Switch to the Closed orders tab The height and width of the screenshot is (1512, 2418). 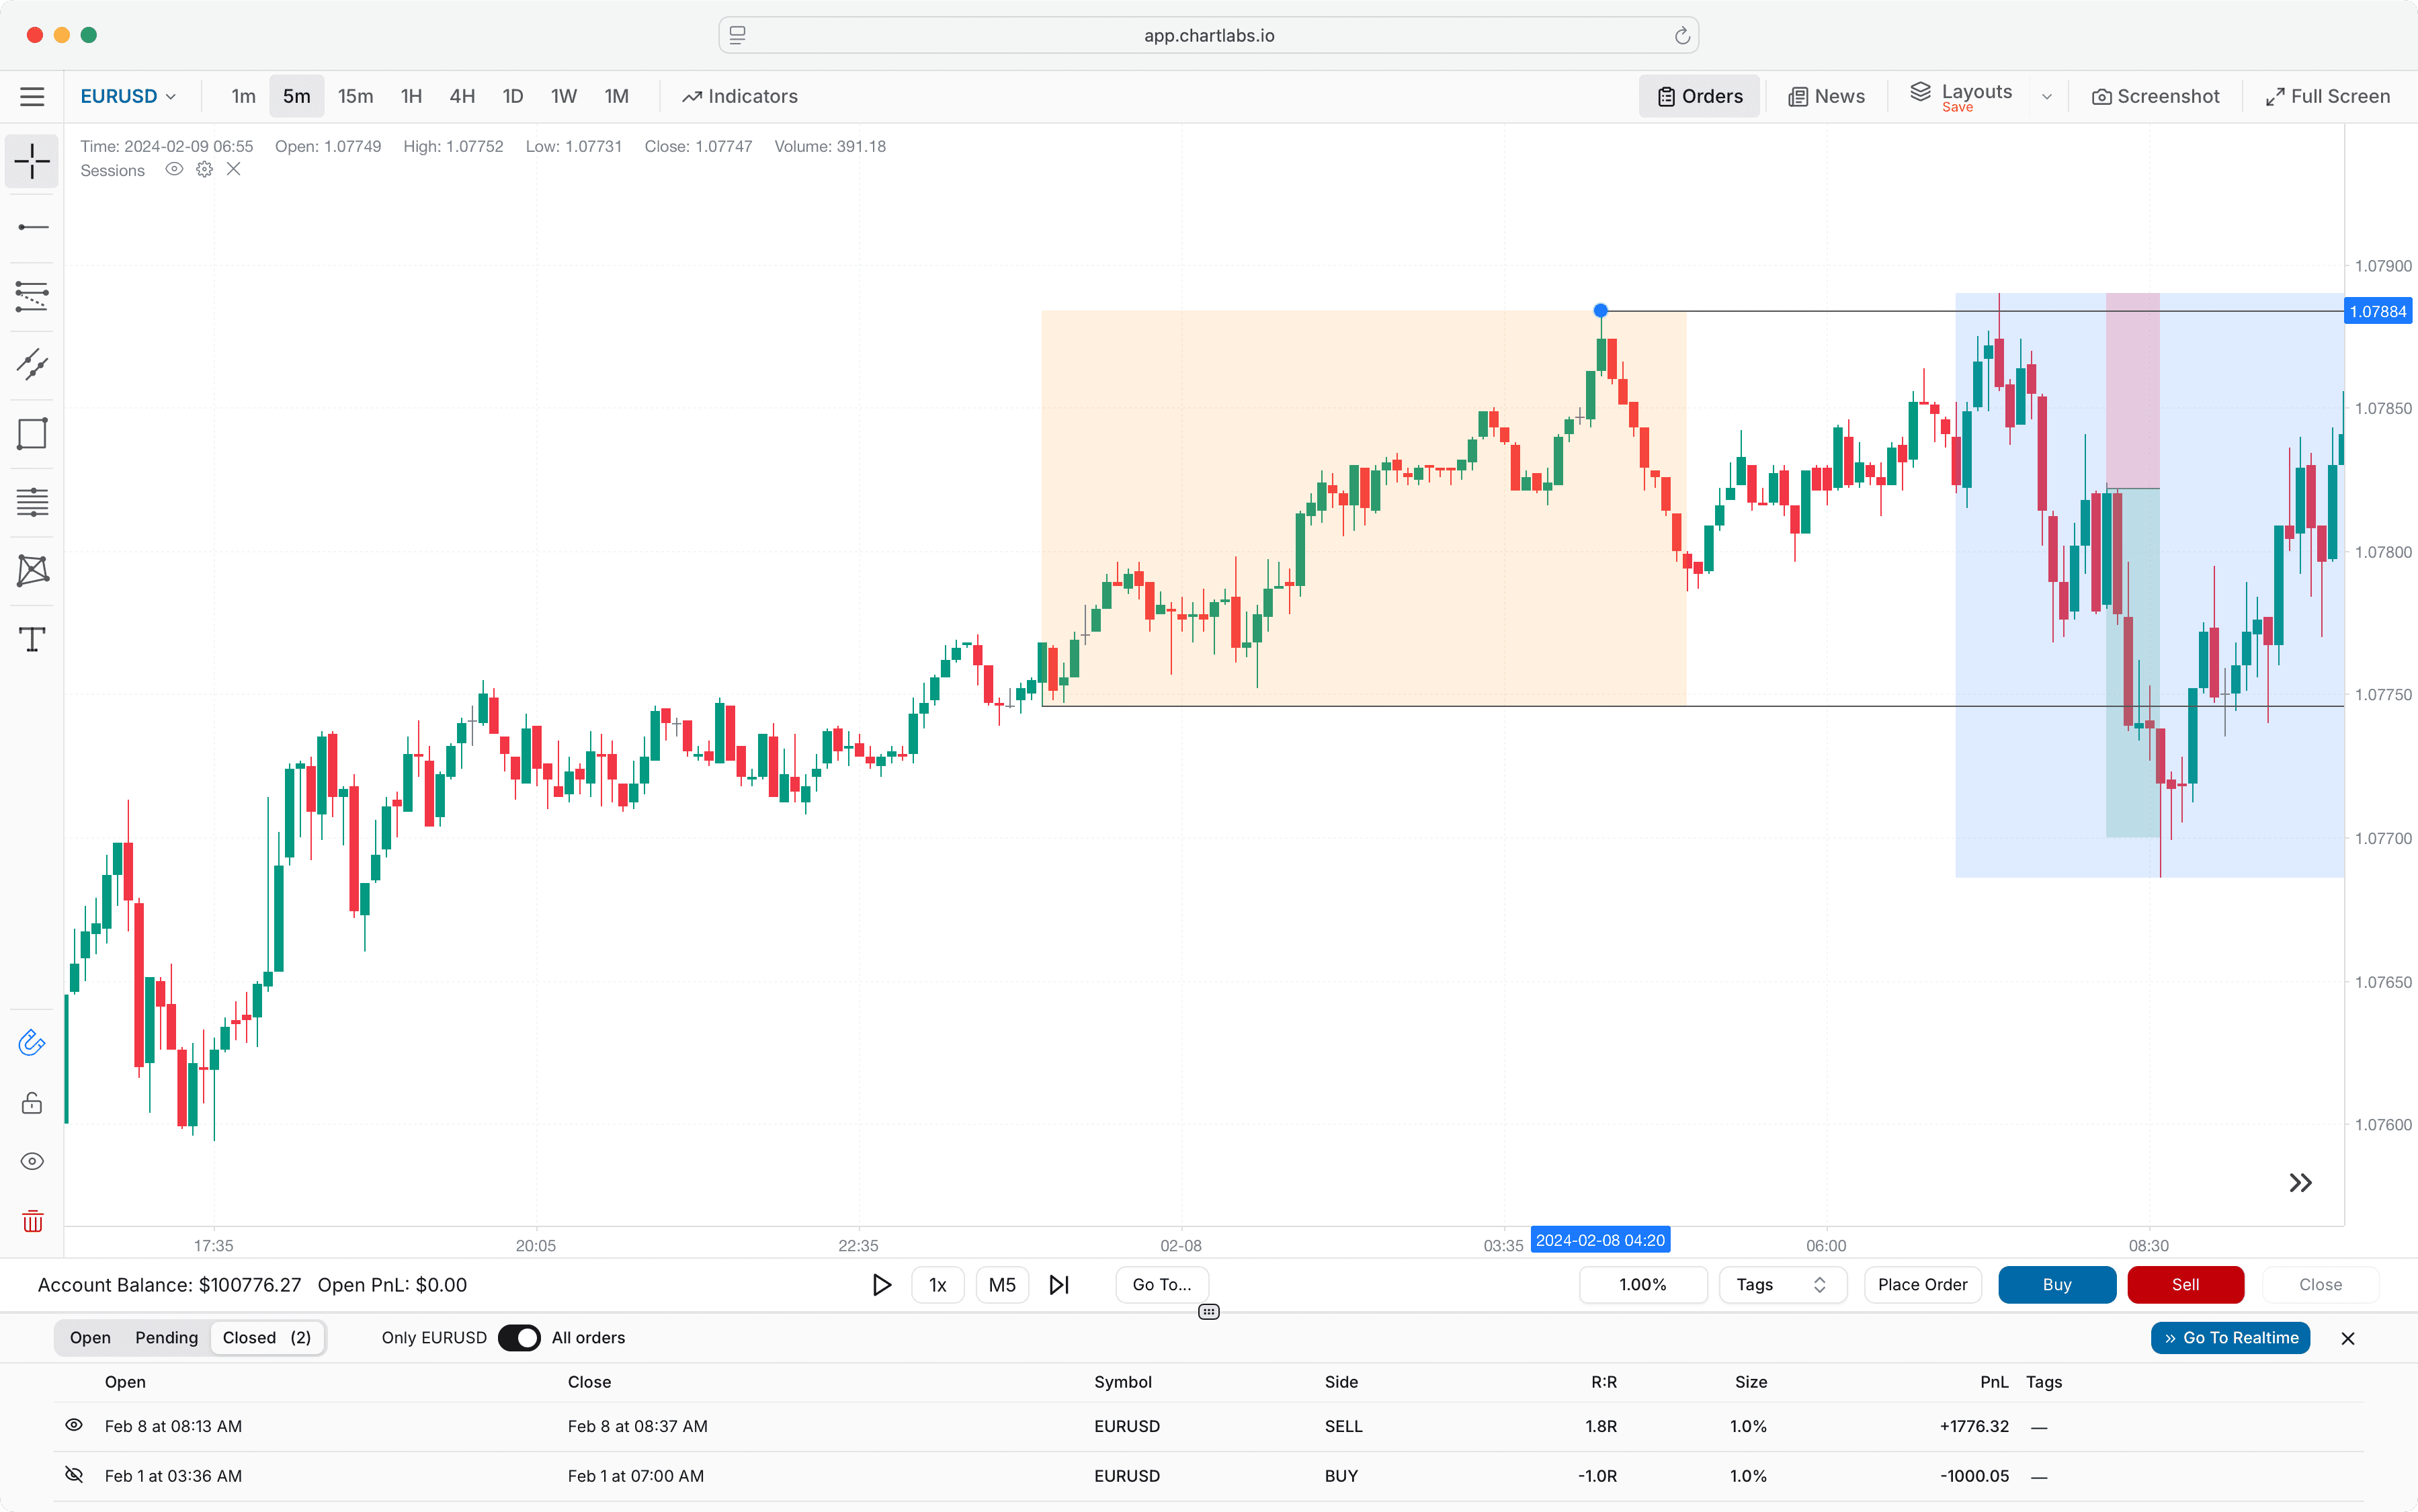pyautogui.click(x=266, y=1337)
